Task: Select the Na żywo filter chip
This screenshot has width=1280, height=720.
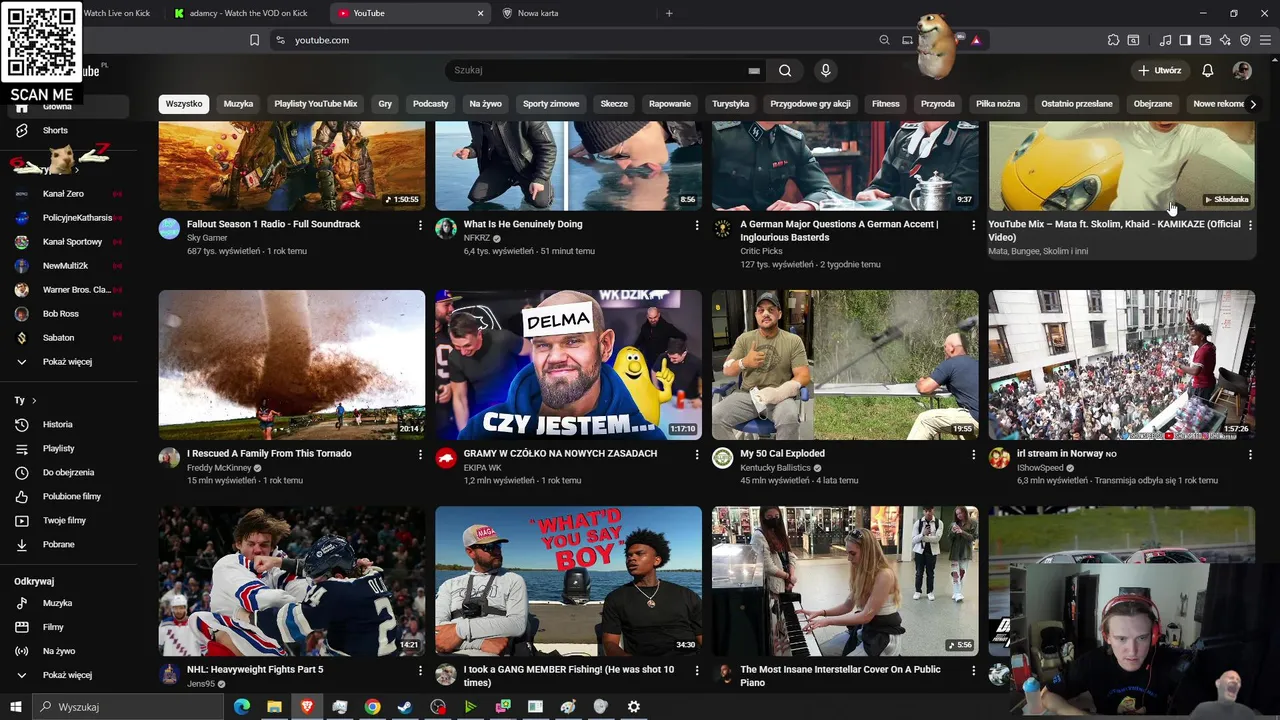Action: tap(486, 104)
